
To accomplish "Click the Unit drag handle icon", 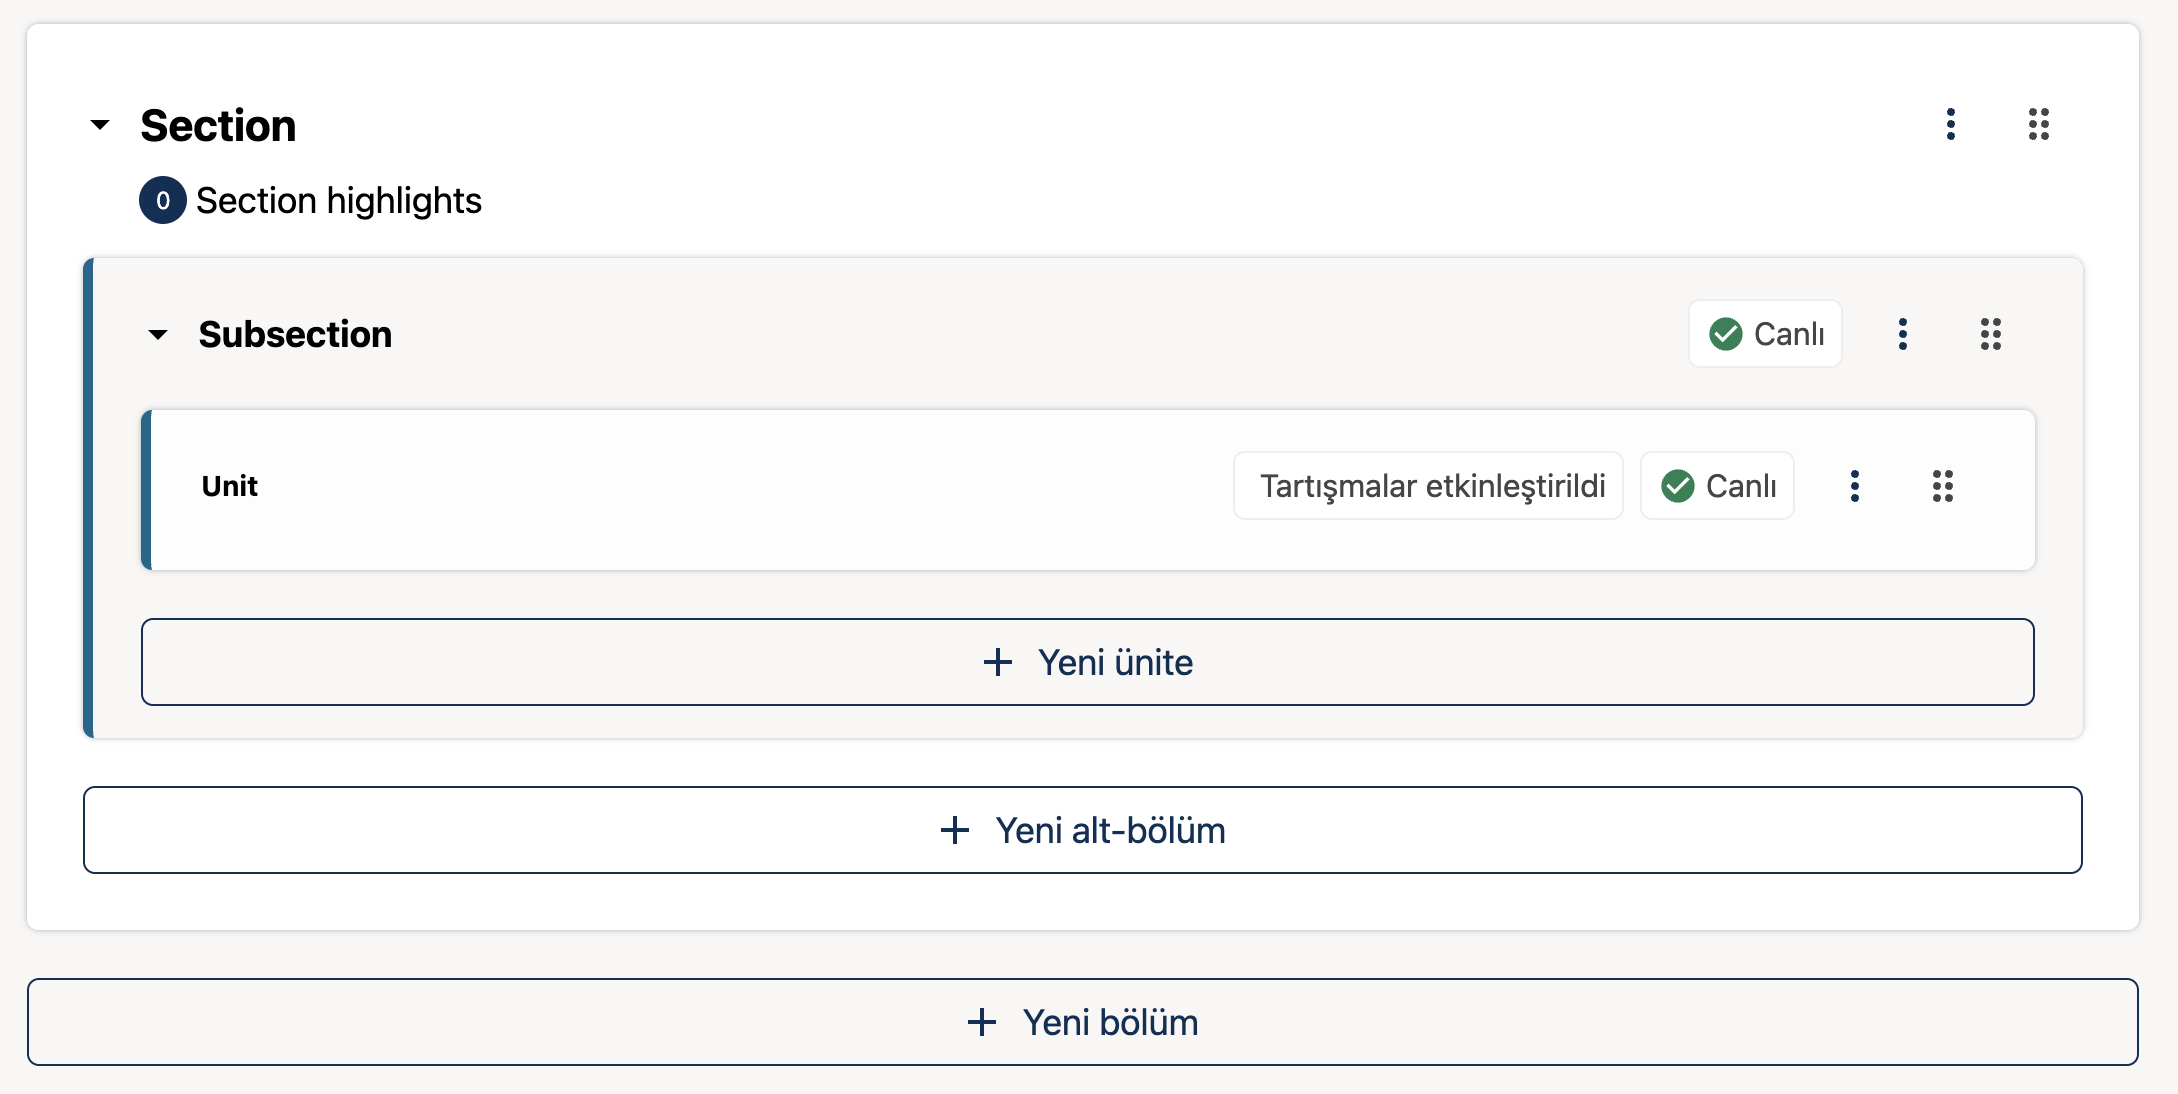I will point(1942,486).
